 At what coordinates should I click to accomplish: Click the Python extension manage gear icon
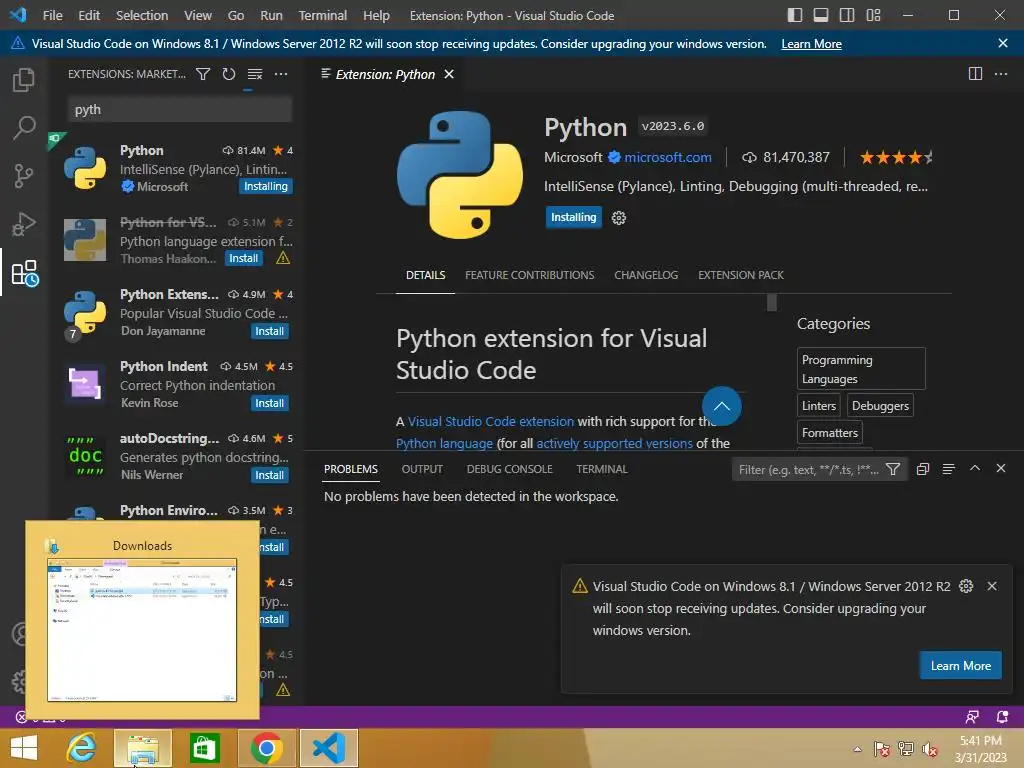click(x=618, y=217)
